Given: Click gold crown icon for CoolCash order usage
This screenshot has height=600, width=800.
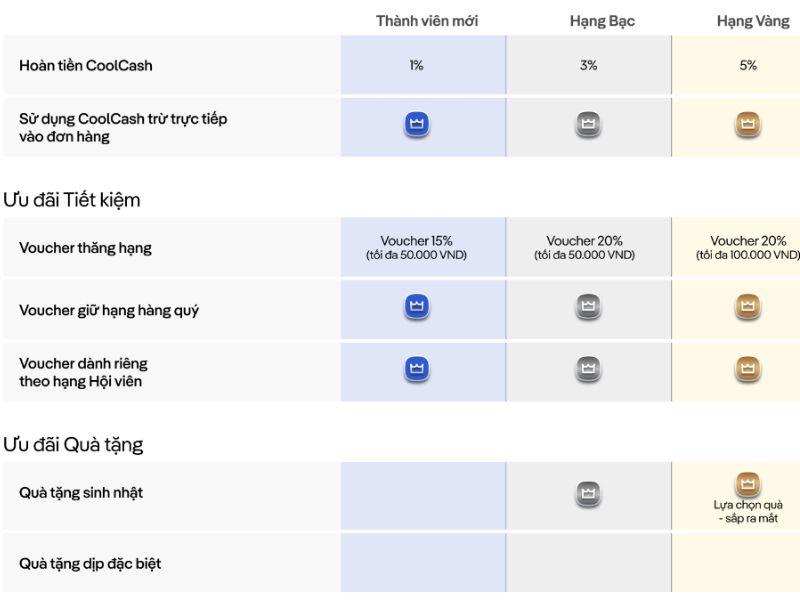Looking at the screenshot, I should pos(747,125).
